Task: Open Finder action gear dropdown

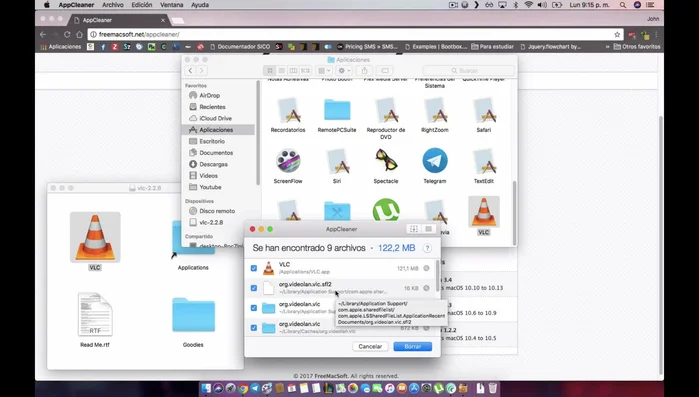Action: [344, 70]
